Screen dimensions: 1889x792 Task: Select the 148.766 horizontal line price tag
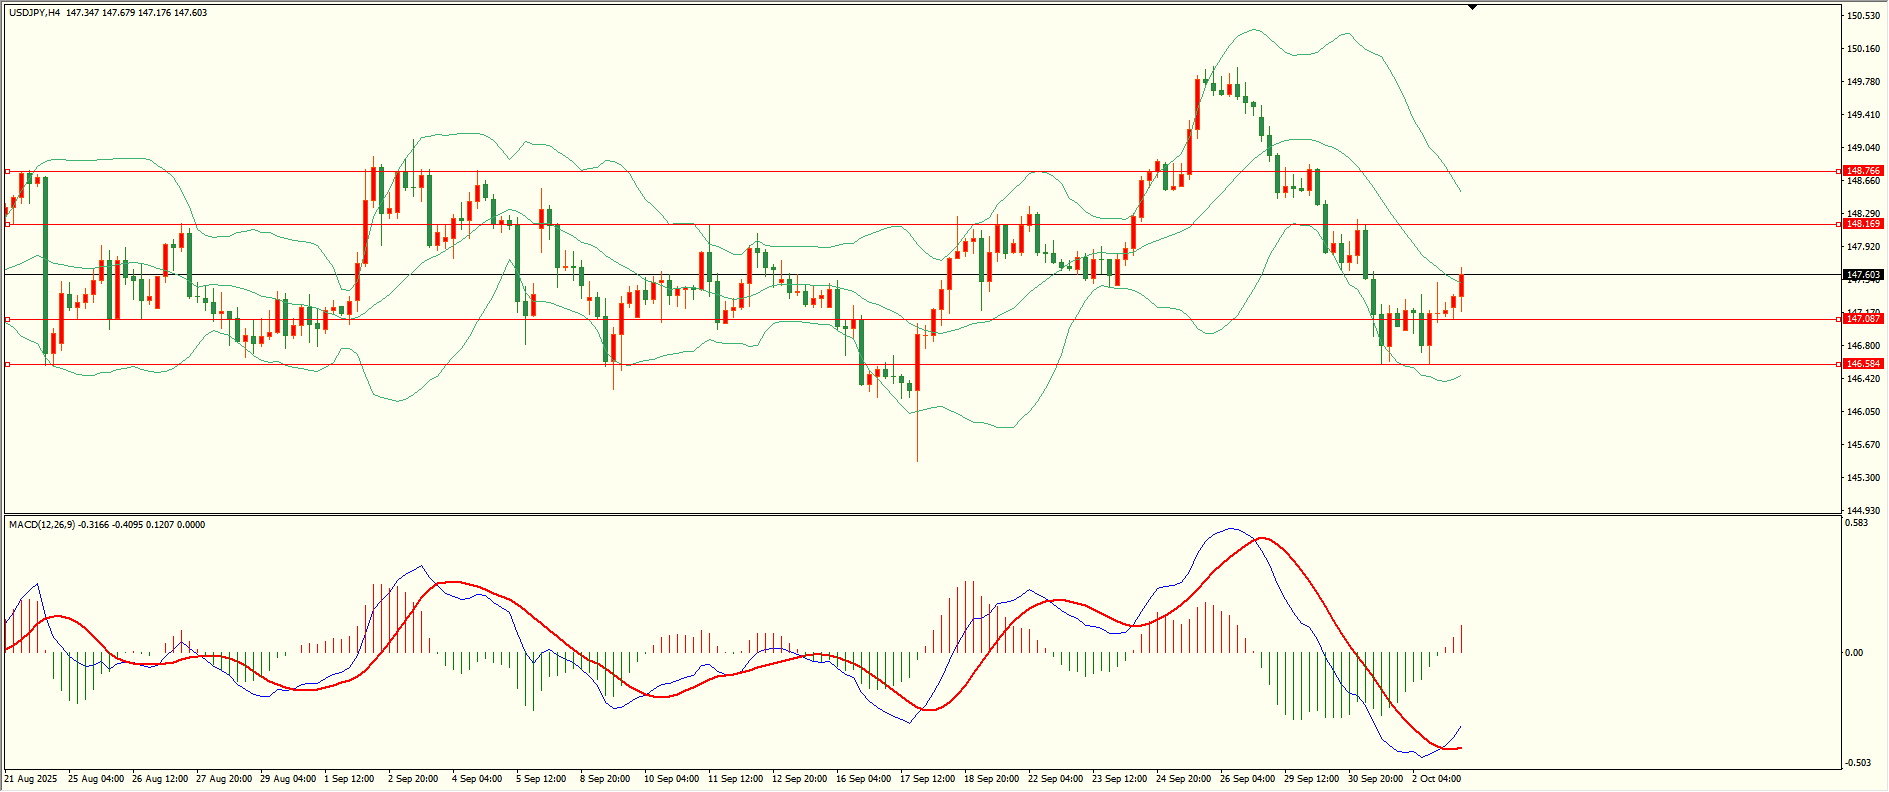1863,171
